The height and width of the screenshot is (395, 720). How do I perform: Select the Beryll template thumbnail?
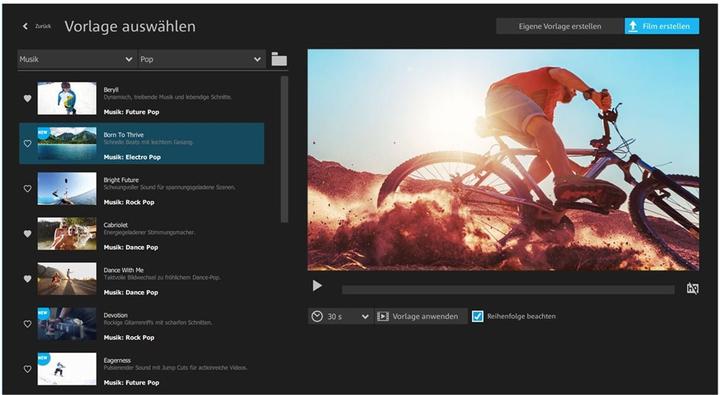(x=67, y=98)
